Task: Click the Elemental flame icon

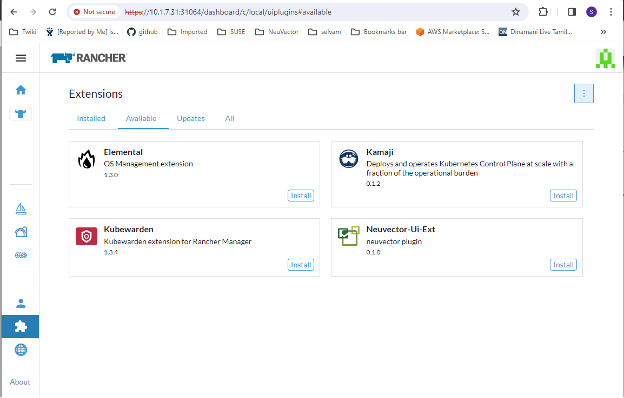Action: pyautogui.click(x=86, y=160)
